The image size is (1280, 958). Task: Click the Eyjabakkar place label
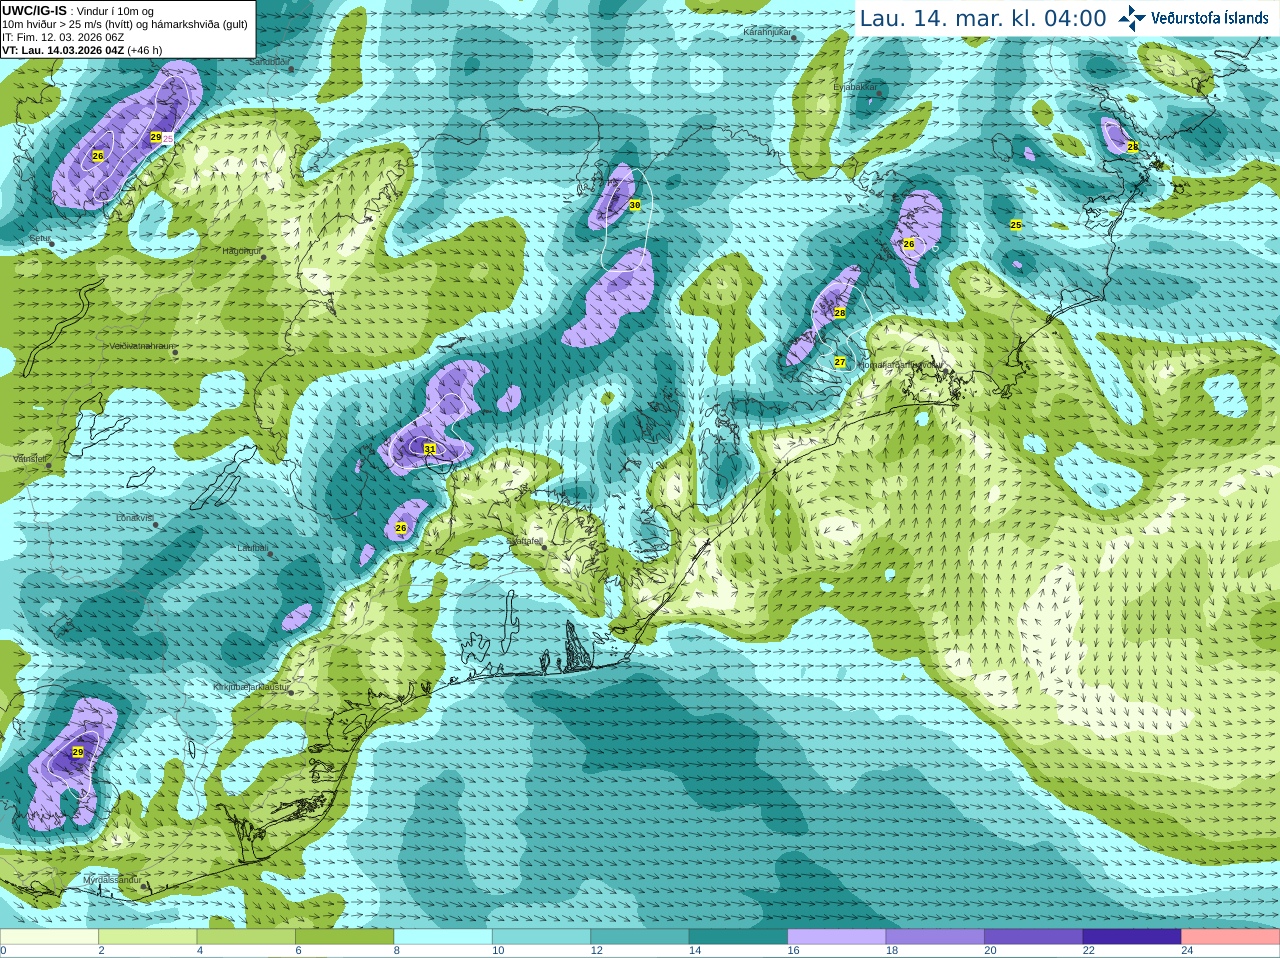coord(855,87)
